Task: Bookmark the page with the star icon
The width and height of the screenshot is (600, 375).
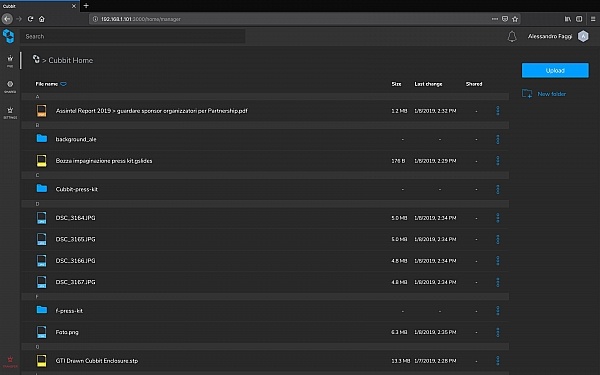Action: coord(515,19)
